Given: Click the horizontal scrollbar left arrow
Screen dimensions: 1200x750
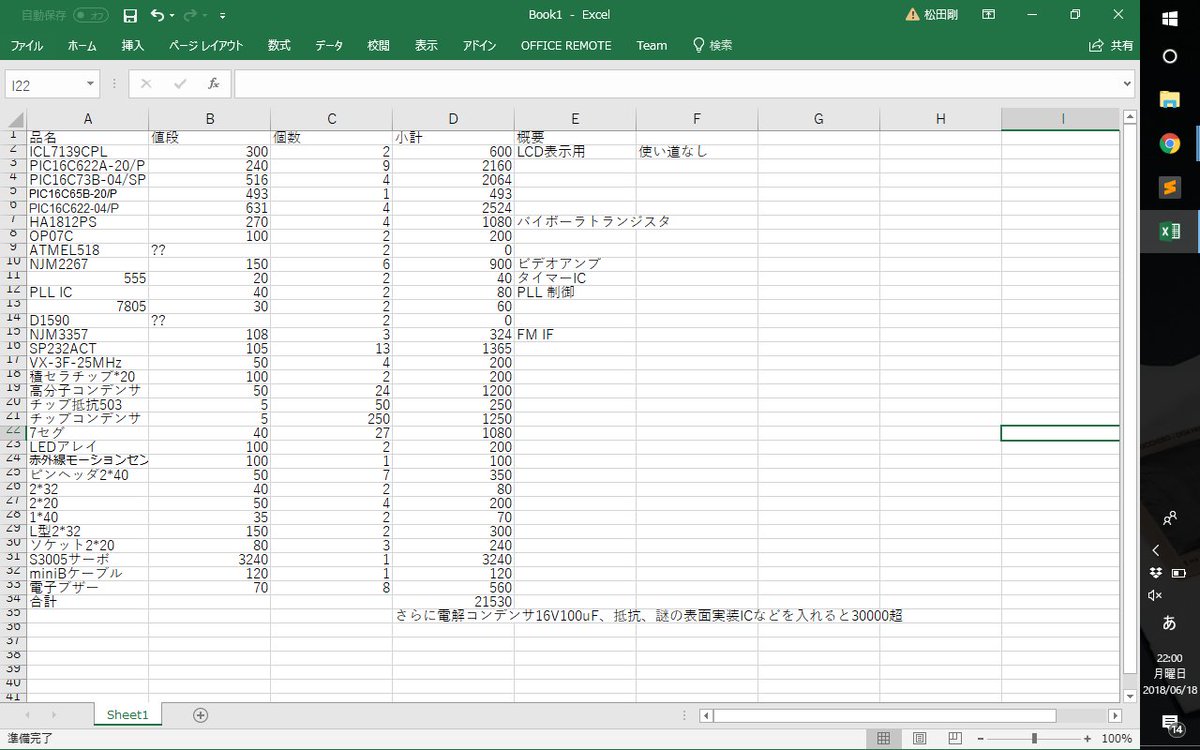Looking at the screenshot, I should (706, 715).
